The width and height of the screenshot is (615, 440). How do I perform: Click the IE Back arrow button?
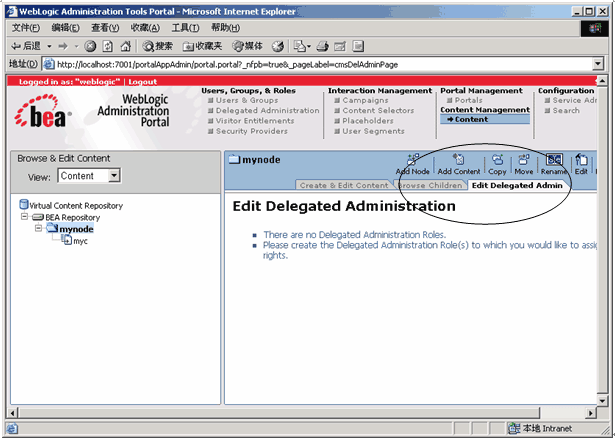click(x=25, y=46)
